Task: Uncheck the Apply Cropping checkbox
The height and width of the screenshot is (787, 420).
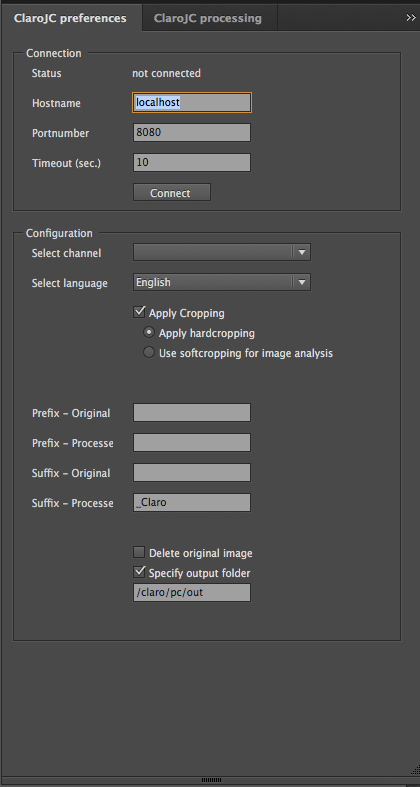Action: coord(139,312)
